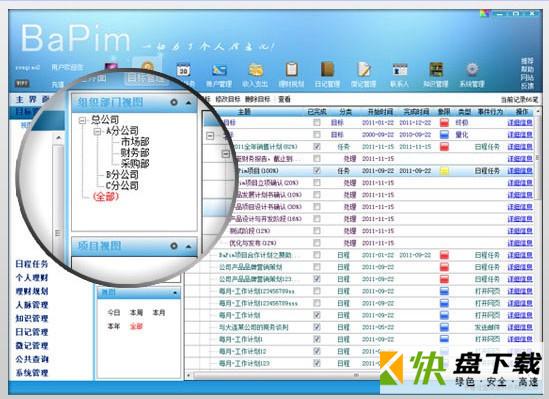Click the gear icon on 项目视图 panel
This screenshot has width=549, height=399.
(174, 246)
